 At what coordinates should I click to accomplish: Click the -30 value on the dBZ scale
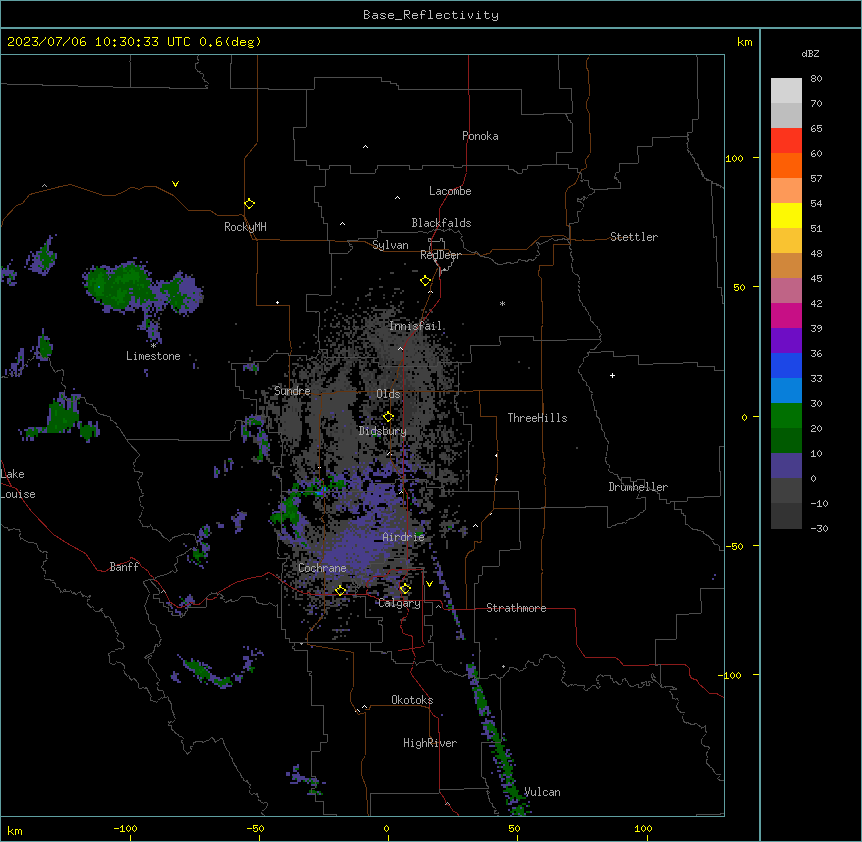[x=819, y=528]
